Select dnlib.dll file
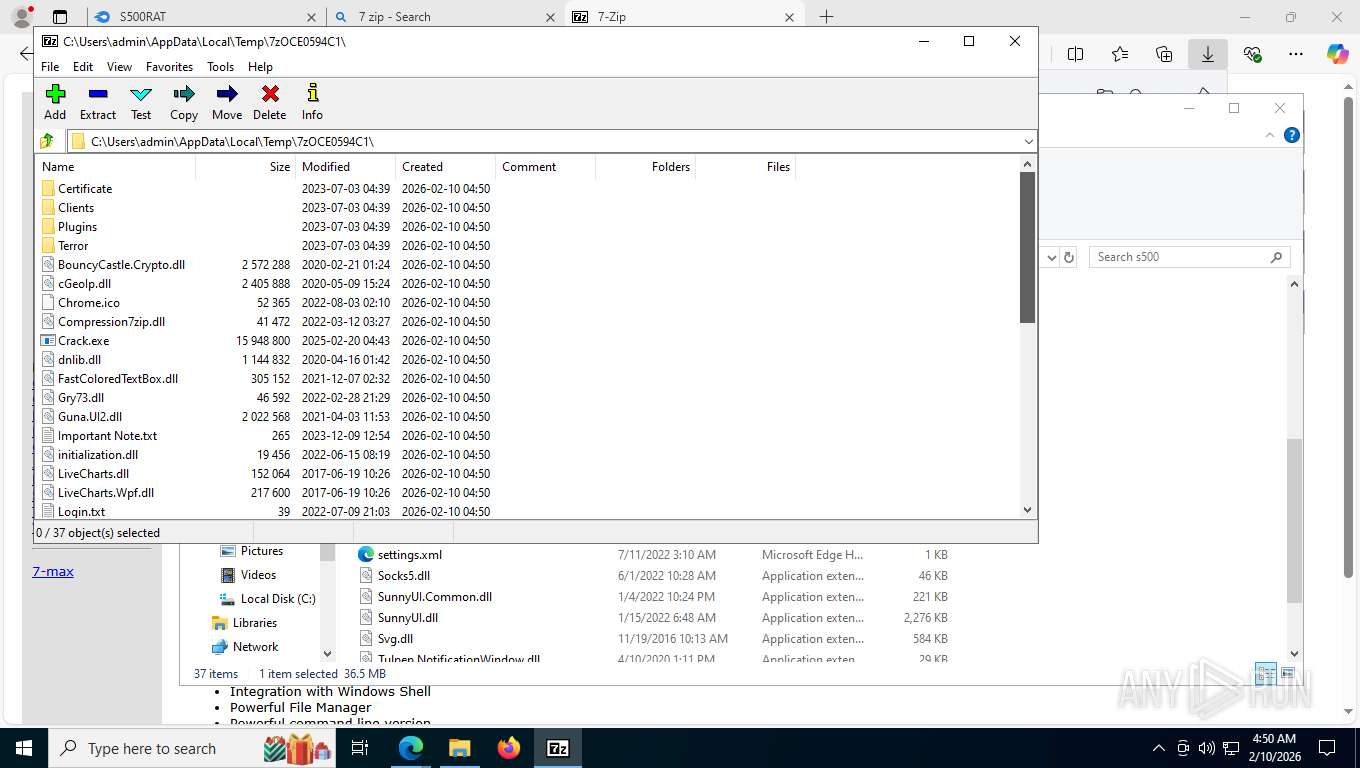This screenshot has width=1360, height=768. coord(79,360)
